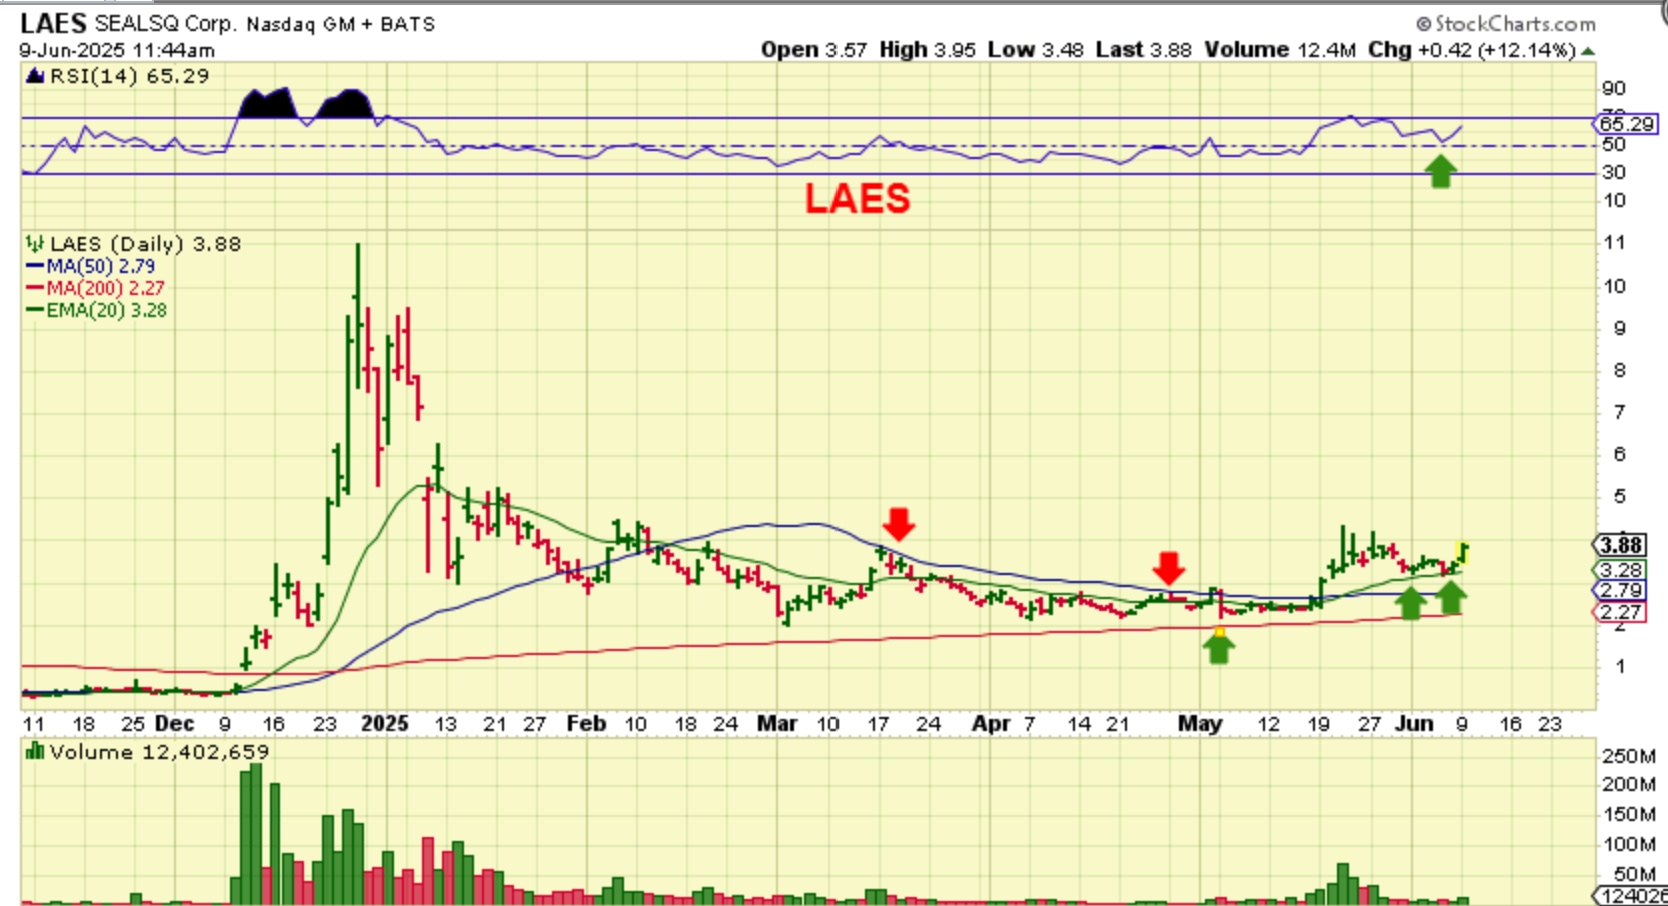Click the Apr label on the date axis

coord(991,723)
